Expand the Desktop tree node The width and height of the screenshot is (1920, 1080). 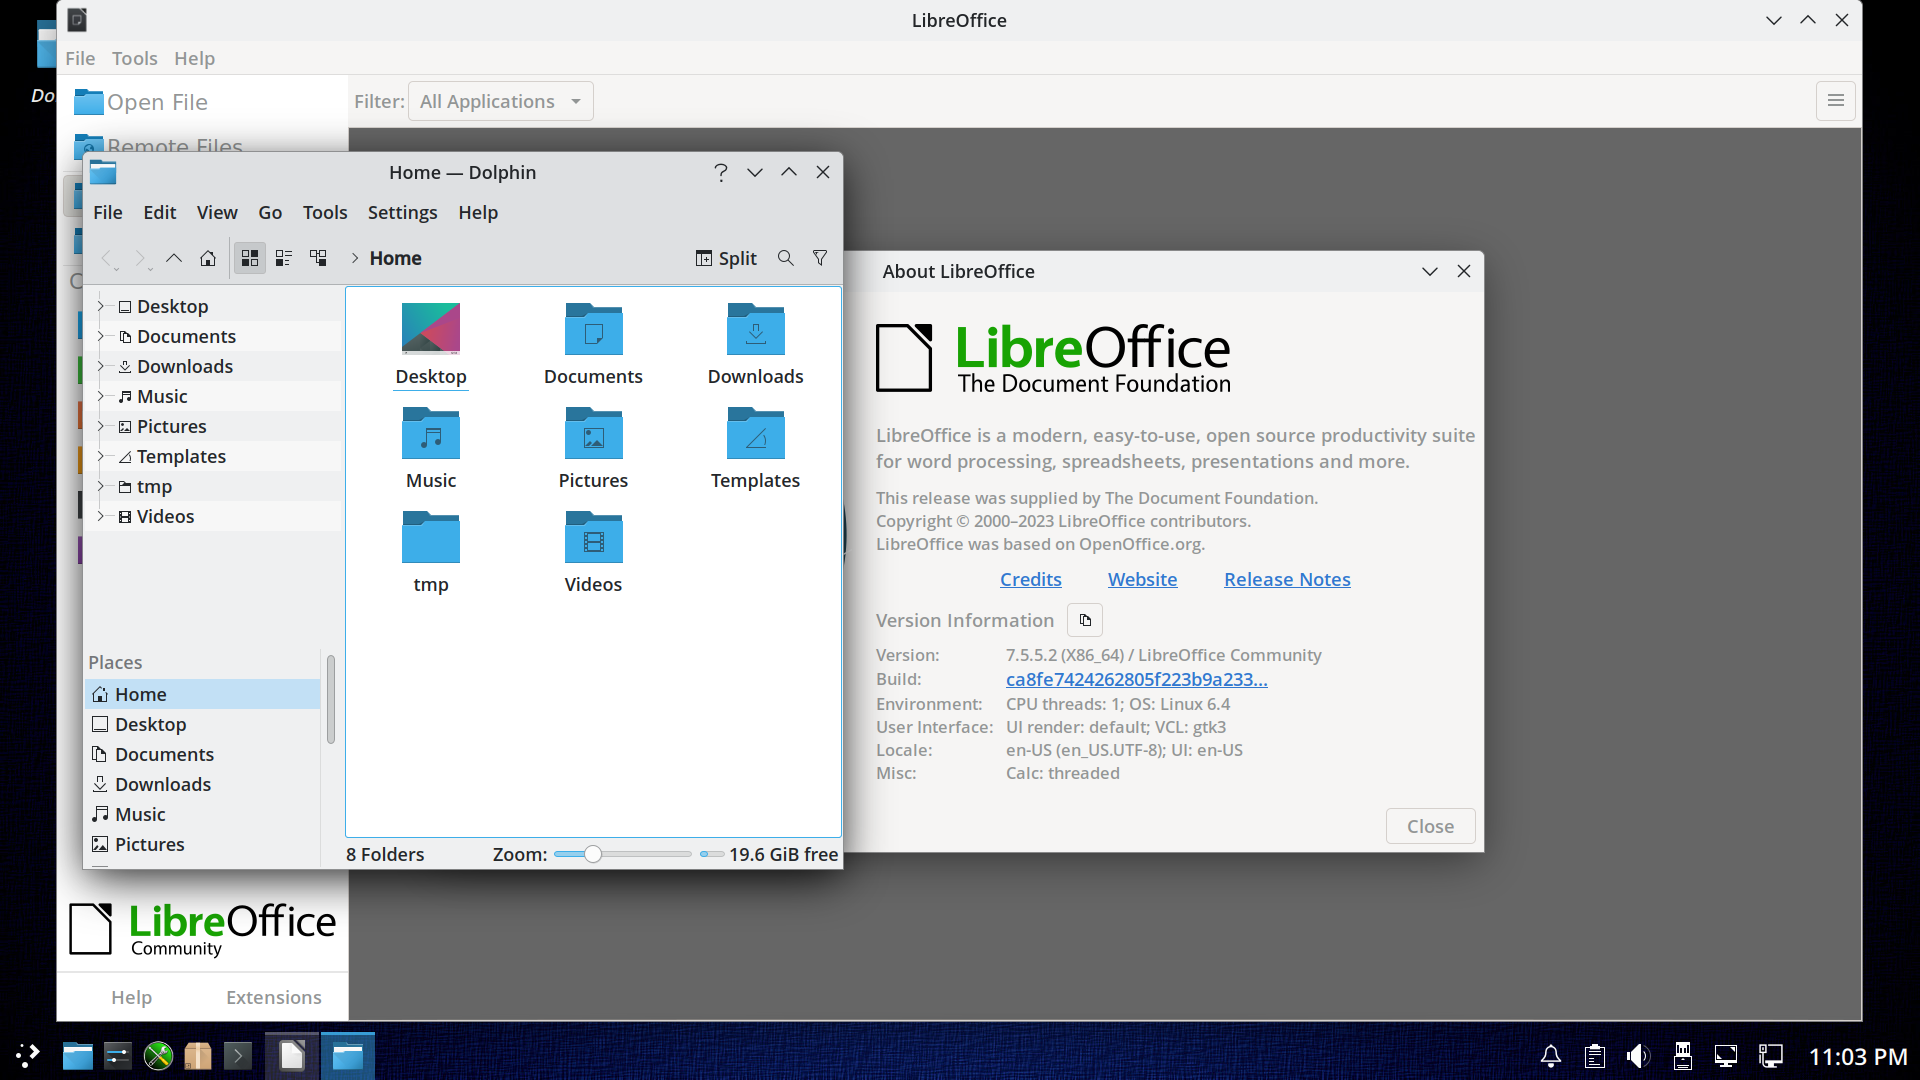tap(100, 306)
